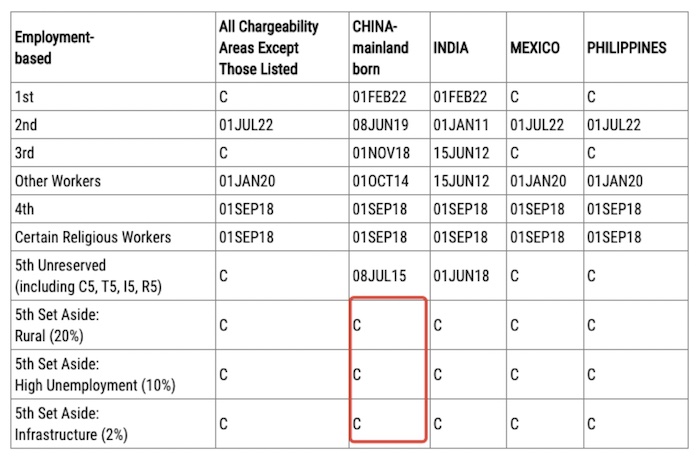Click Other Workers China date 01OCT14
This screenshot has height=460, width=700.
click(380, 181)
